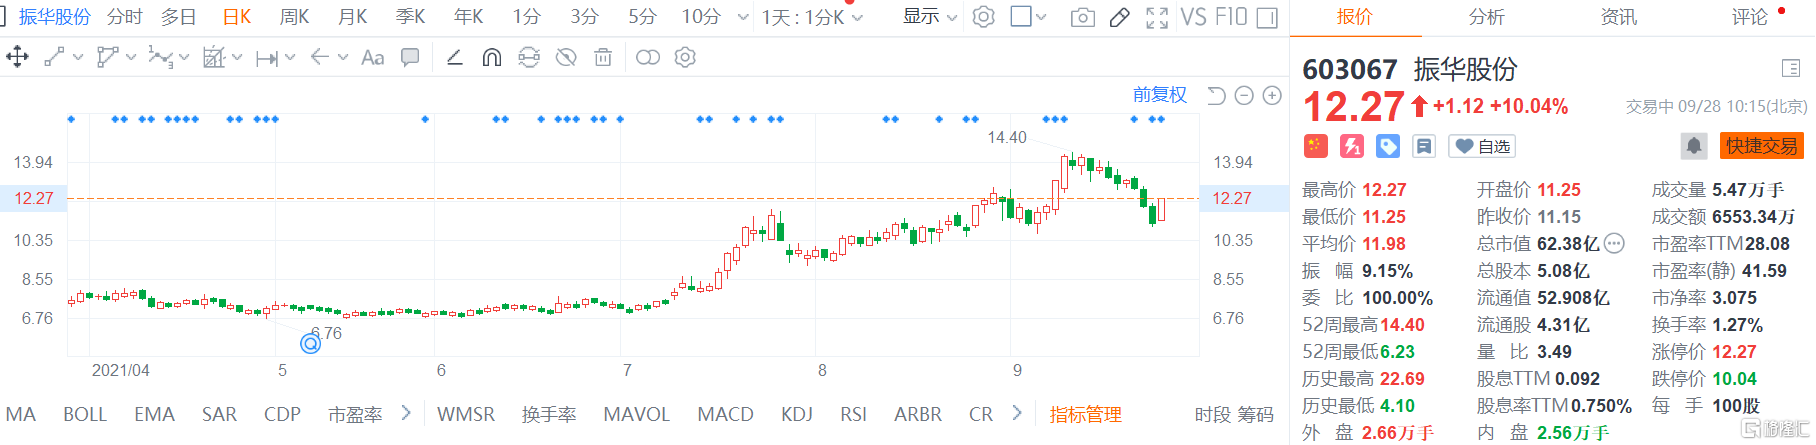Open the 显示 display dropdown

[x=930, y=17]
